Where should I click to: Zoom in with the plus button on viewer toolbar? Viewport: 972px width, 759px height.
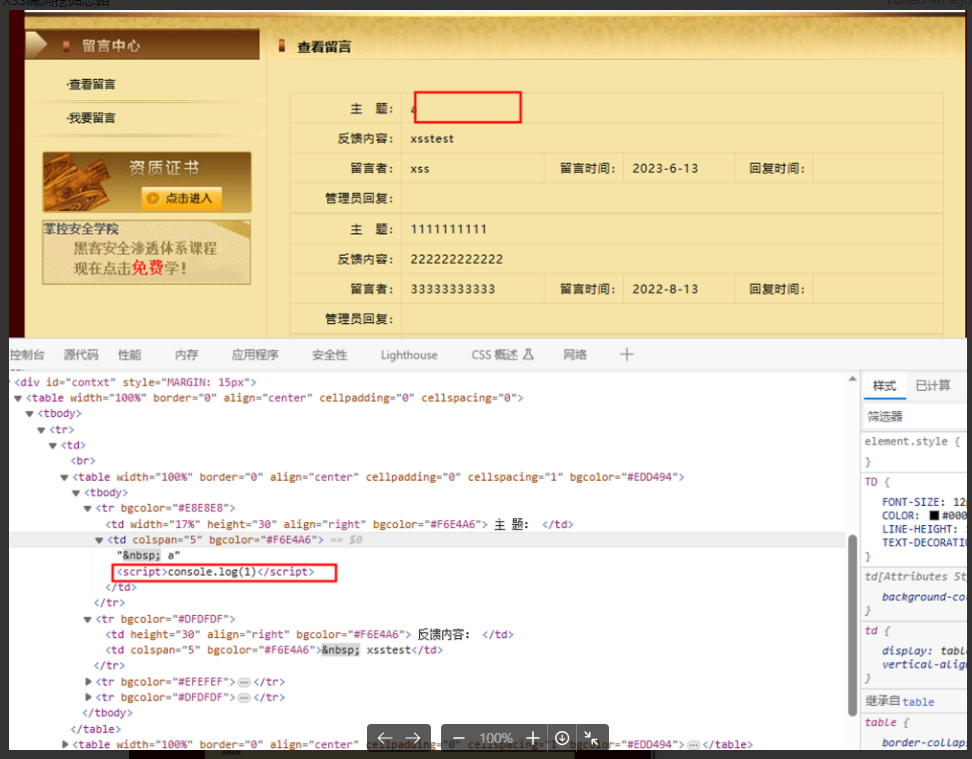[x=532, y=738]
